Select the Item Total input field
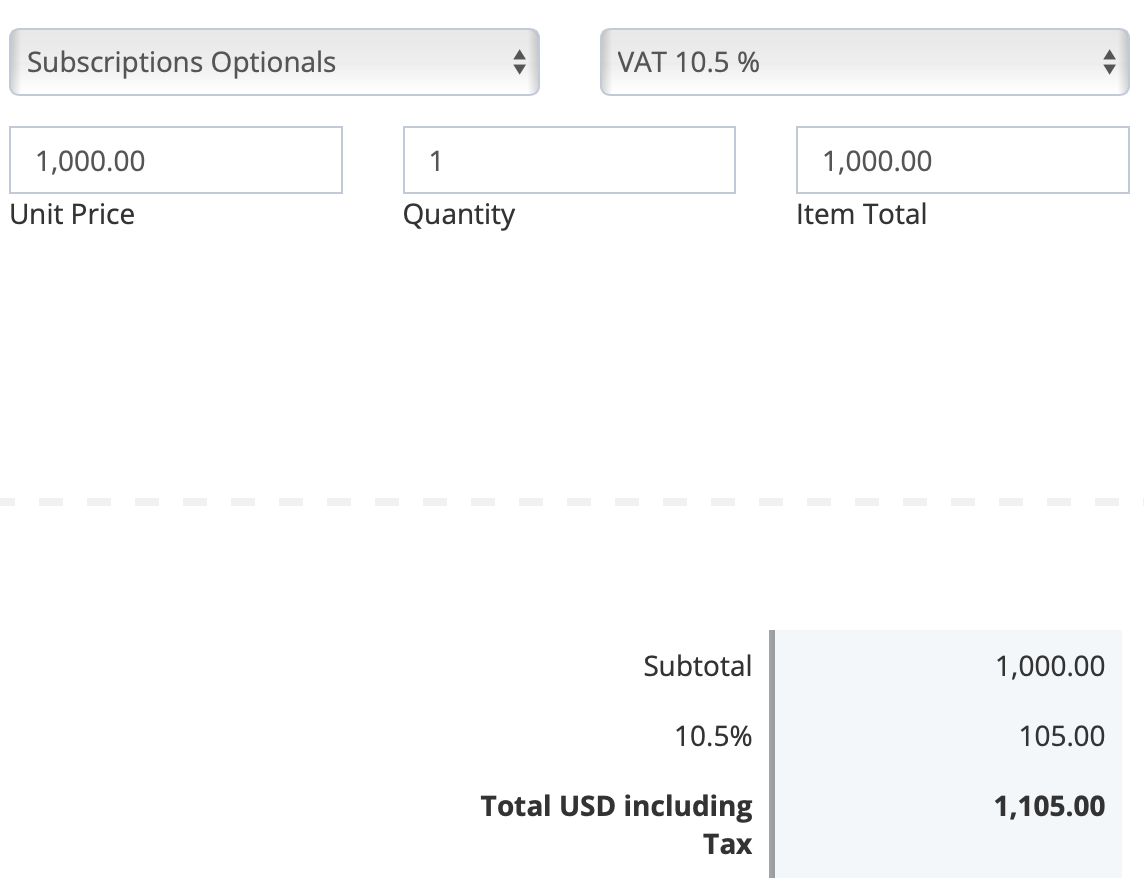The width and height of the screenshot is (1144, 880). (x=962, y=160)
